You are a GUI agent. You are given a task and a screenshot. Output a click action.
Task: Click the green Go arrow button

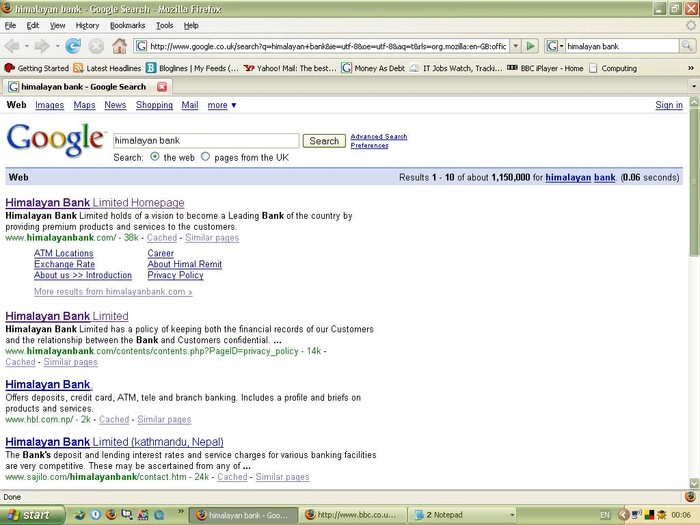pos(531,46)
